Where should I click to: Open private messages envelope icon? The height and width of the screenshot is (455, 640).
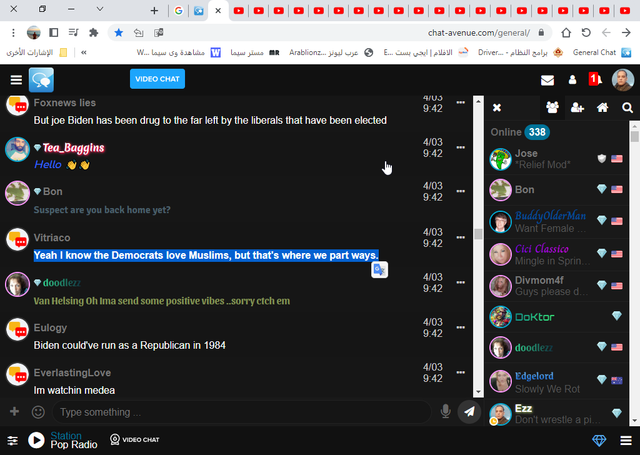[x=547, y=80]
